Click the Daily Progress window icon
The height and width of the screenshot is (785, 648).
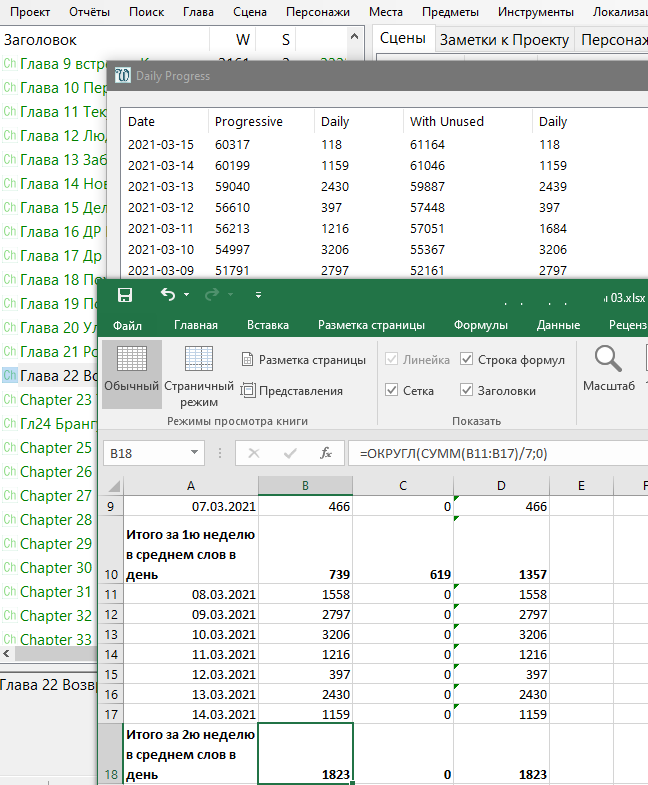[x=123, y=76]
